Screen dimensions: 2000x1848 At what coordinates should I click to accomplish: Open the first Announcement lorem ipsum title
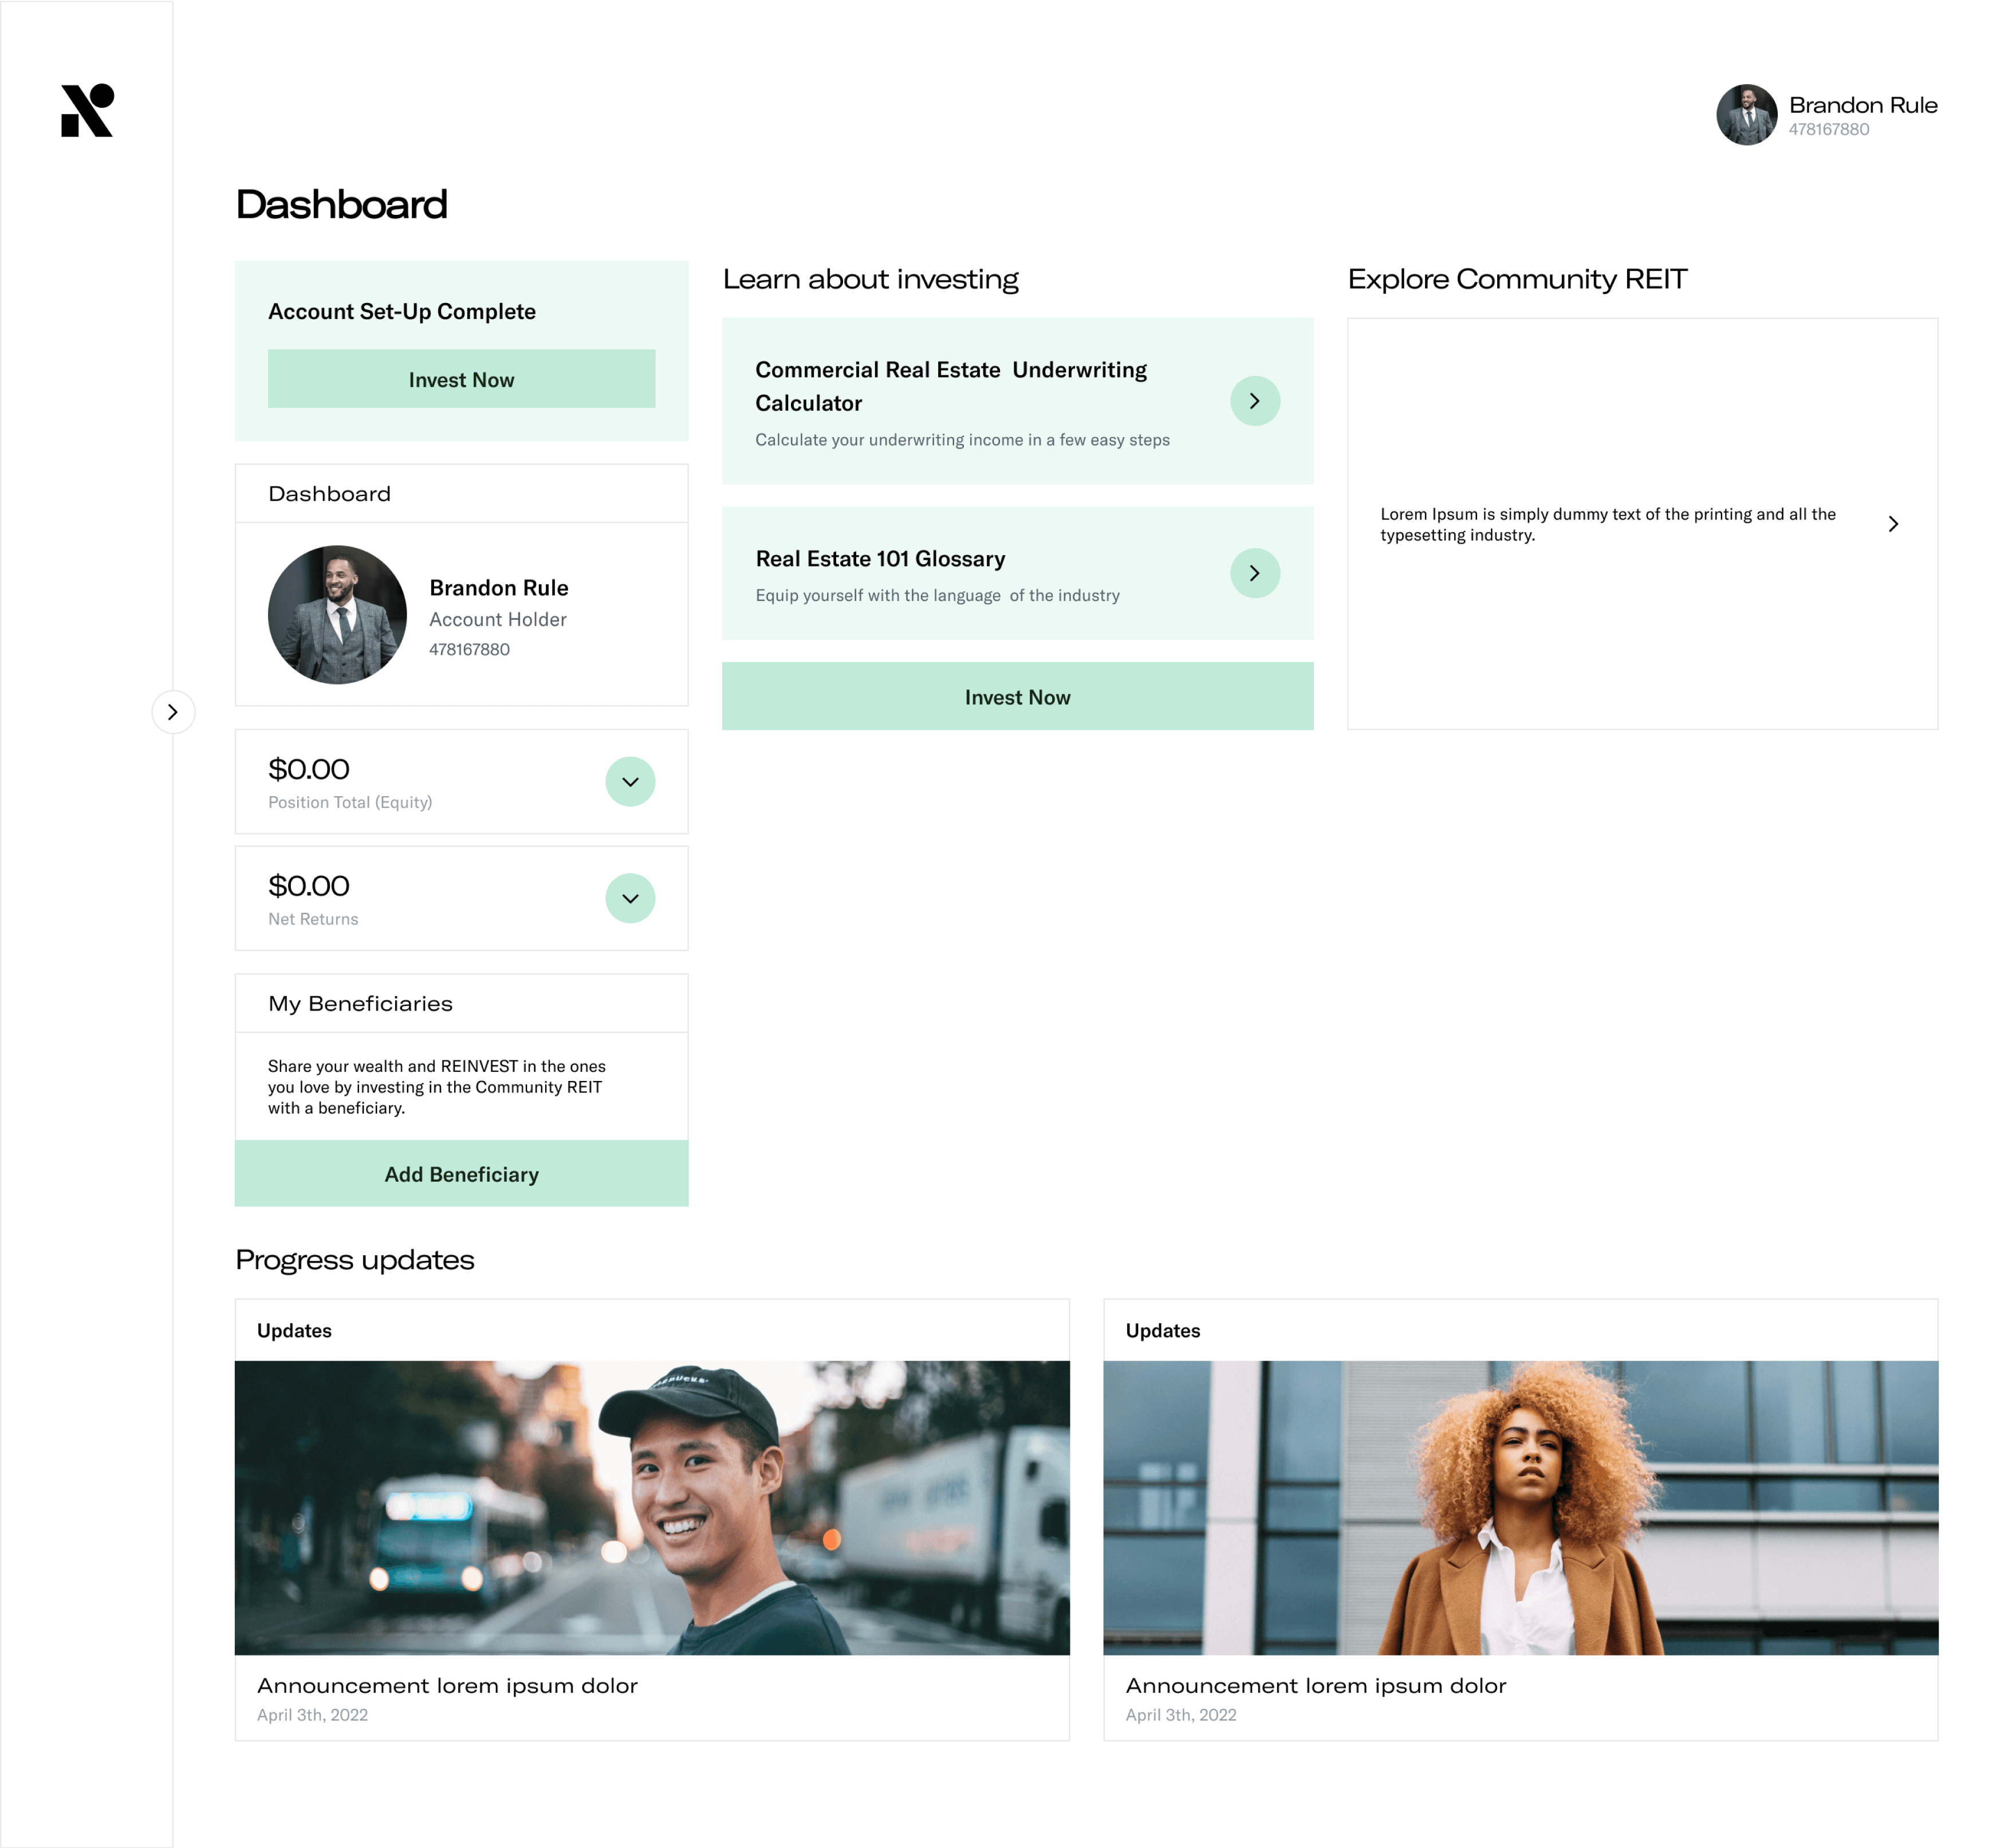point(447,1686)
